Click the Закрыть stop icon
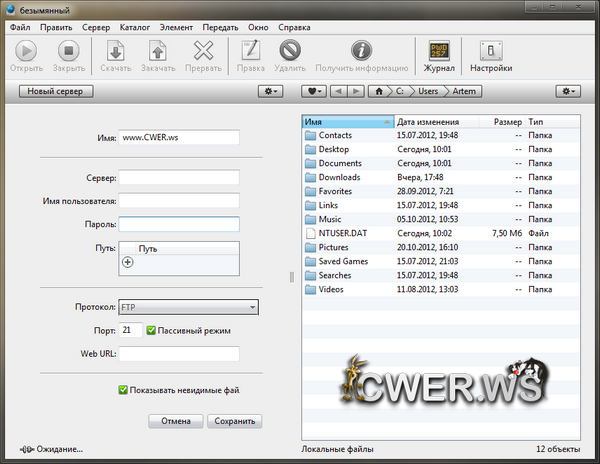Image resolution: width=600 pixels, height=464 pixels. click(68, 50)
